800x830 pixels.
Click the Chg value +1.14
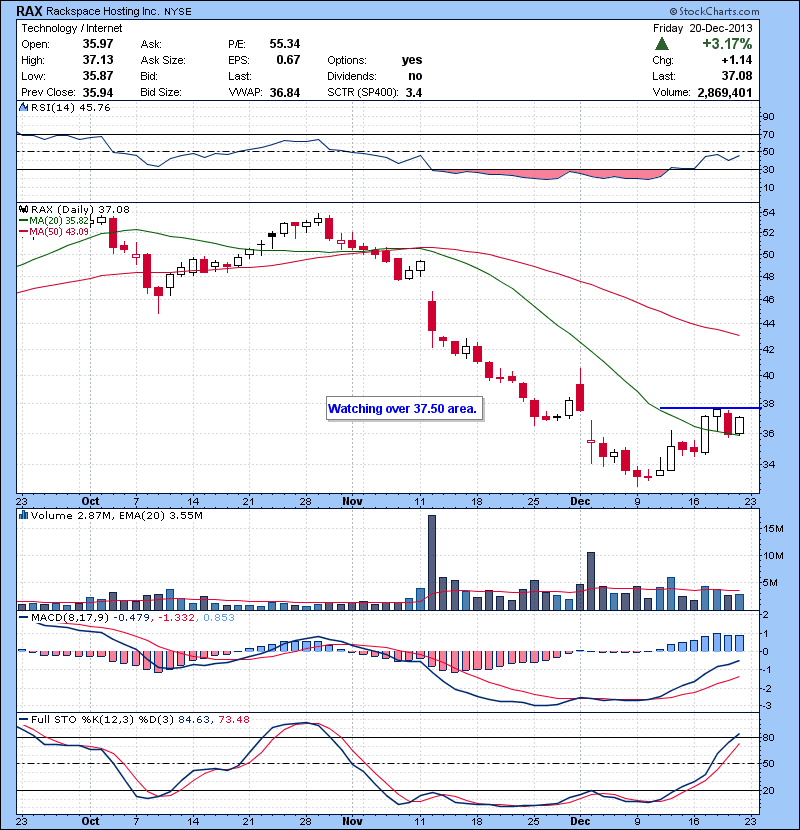(736, 60)
